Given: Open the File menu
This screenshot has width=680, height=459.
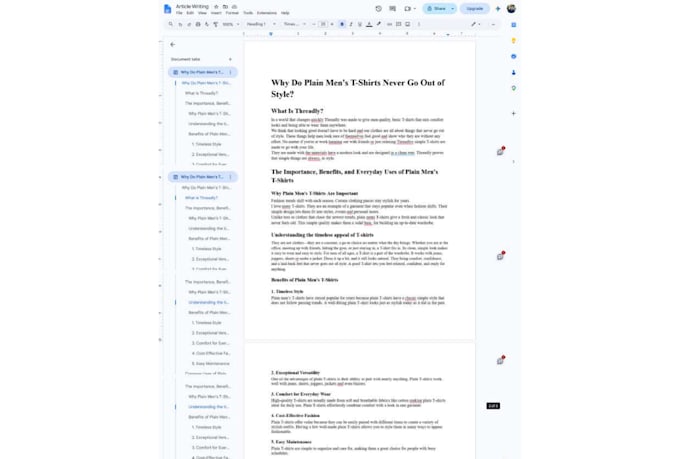Looking at the screenshot, I should 179,13.
